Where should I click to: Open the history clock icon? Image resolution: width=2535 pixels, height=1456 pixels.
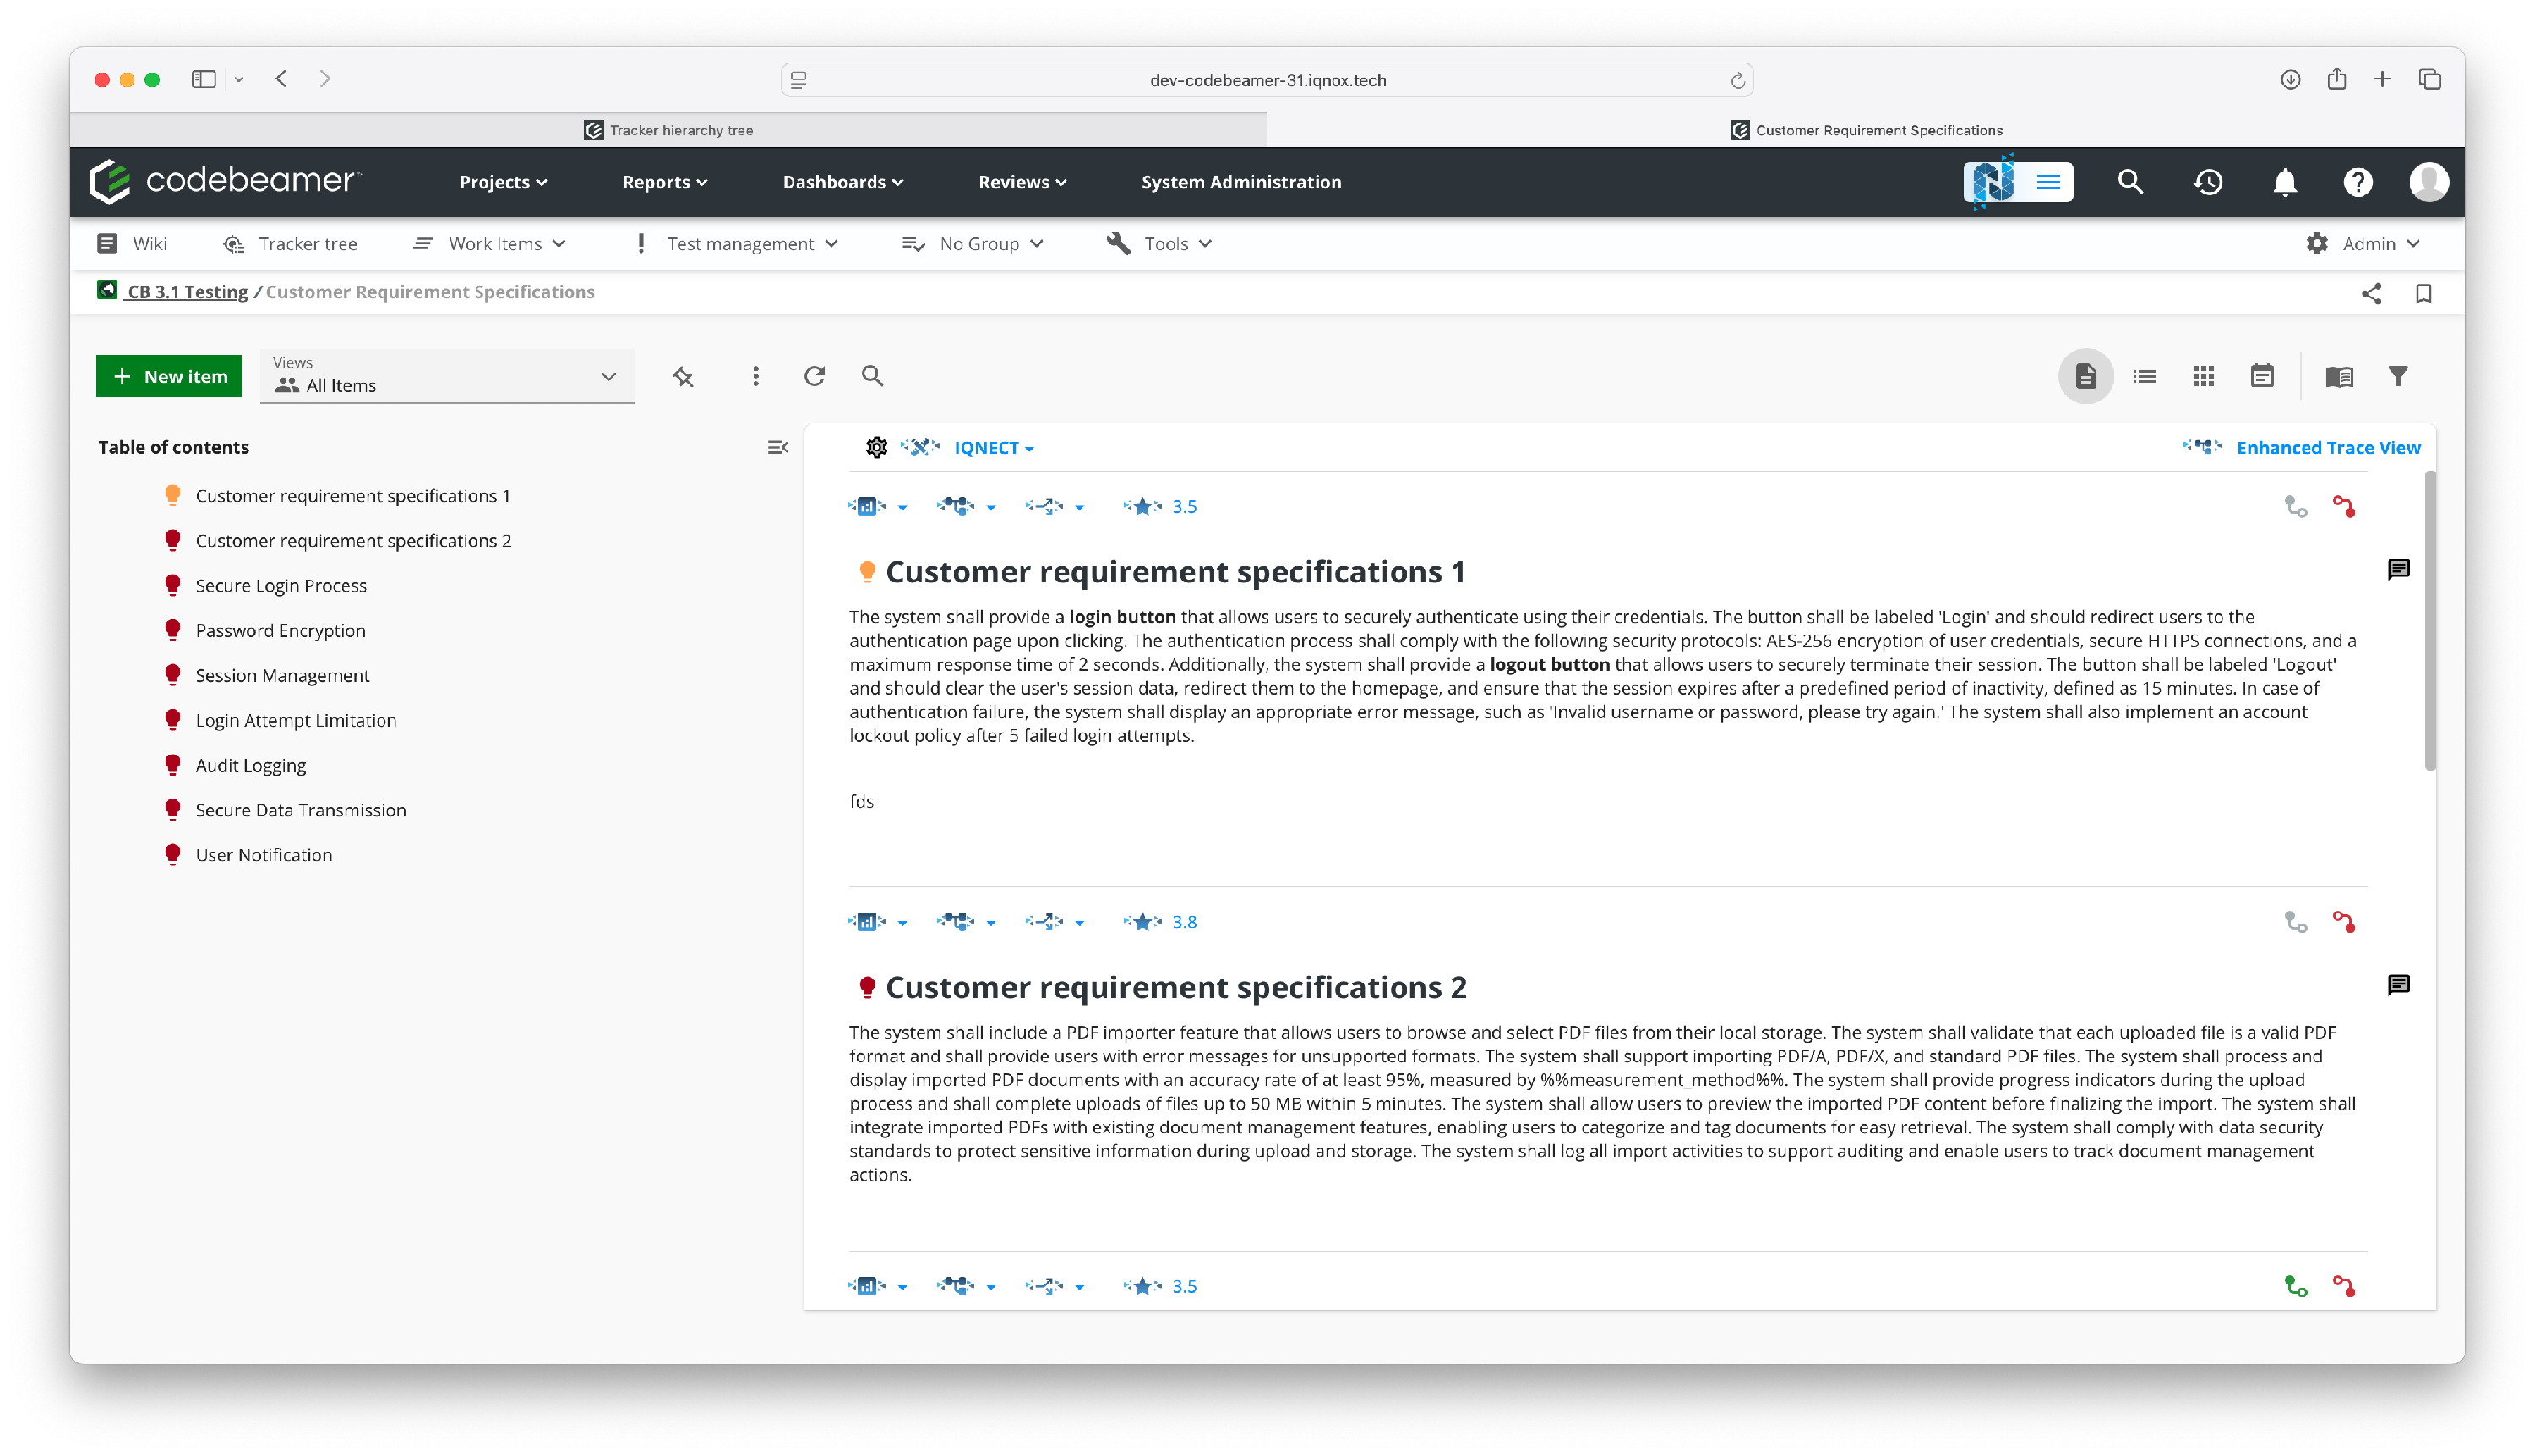[2208, 182]
